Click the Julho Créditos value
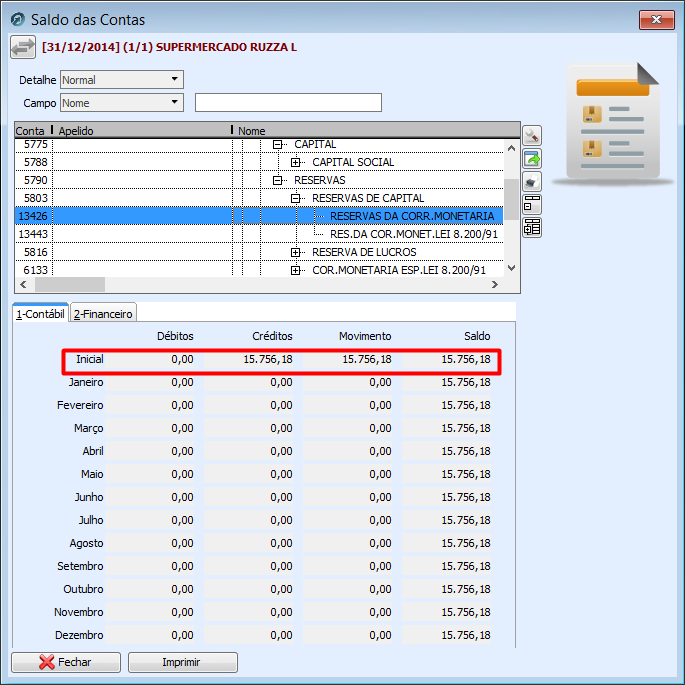Image resolution: width=685 pixels, height=685 pixels. pos(281,520)
